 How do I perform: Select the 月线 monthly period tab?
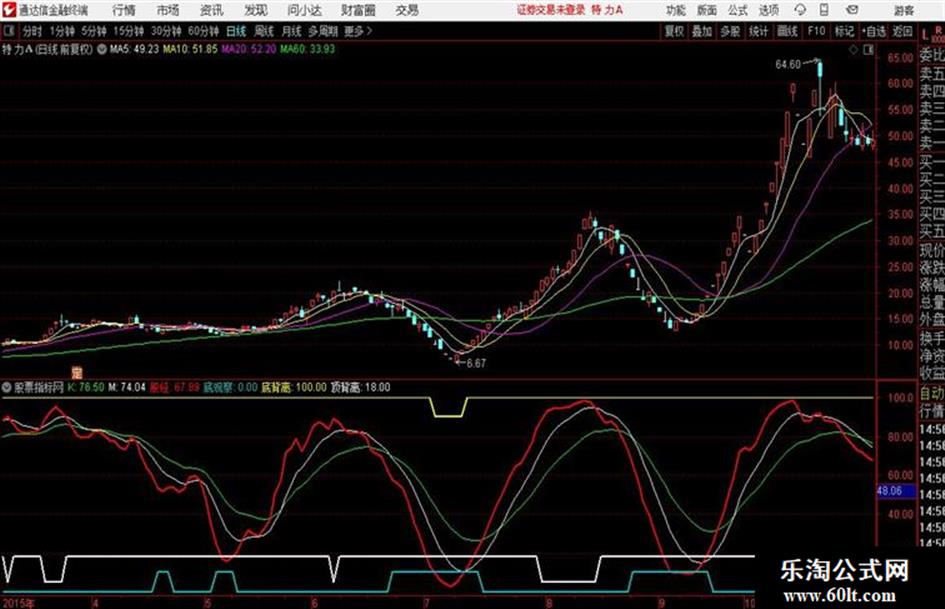click(x=292, y=31)
